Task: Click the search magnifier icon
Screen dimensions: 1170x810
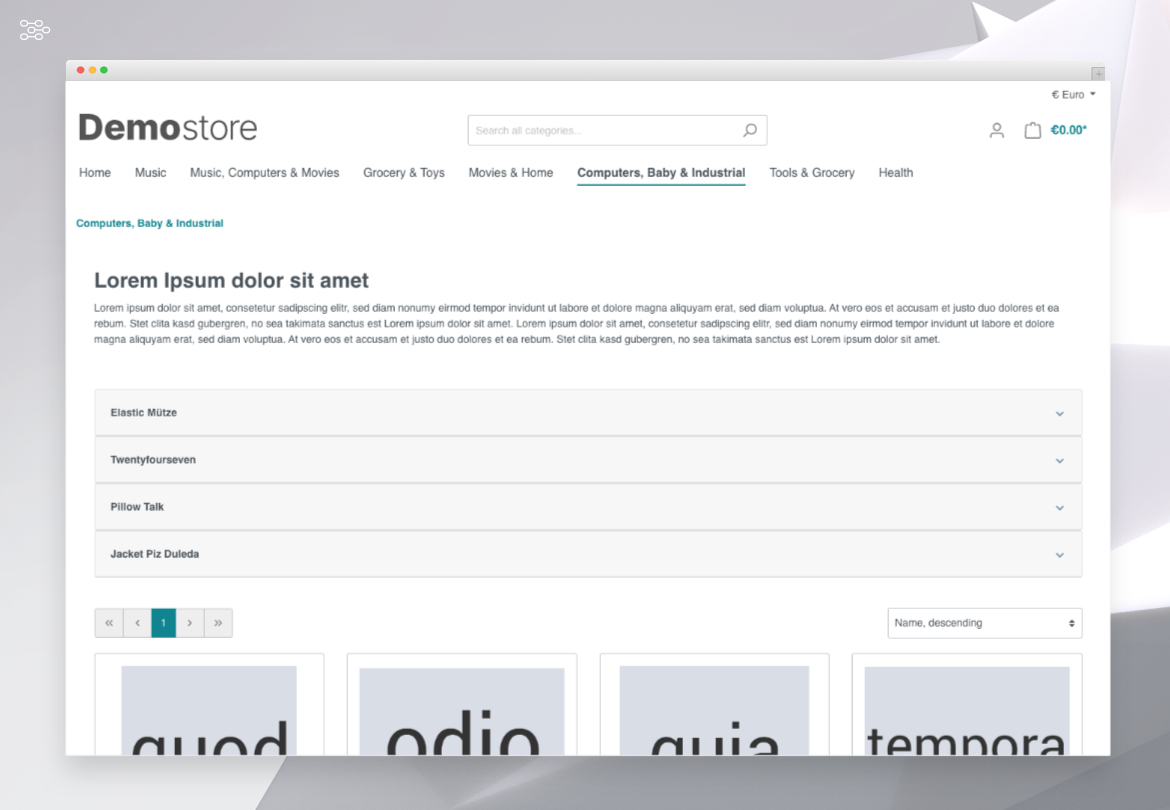Action: coord(749,130)
